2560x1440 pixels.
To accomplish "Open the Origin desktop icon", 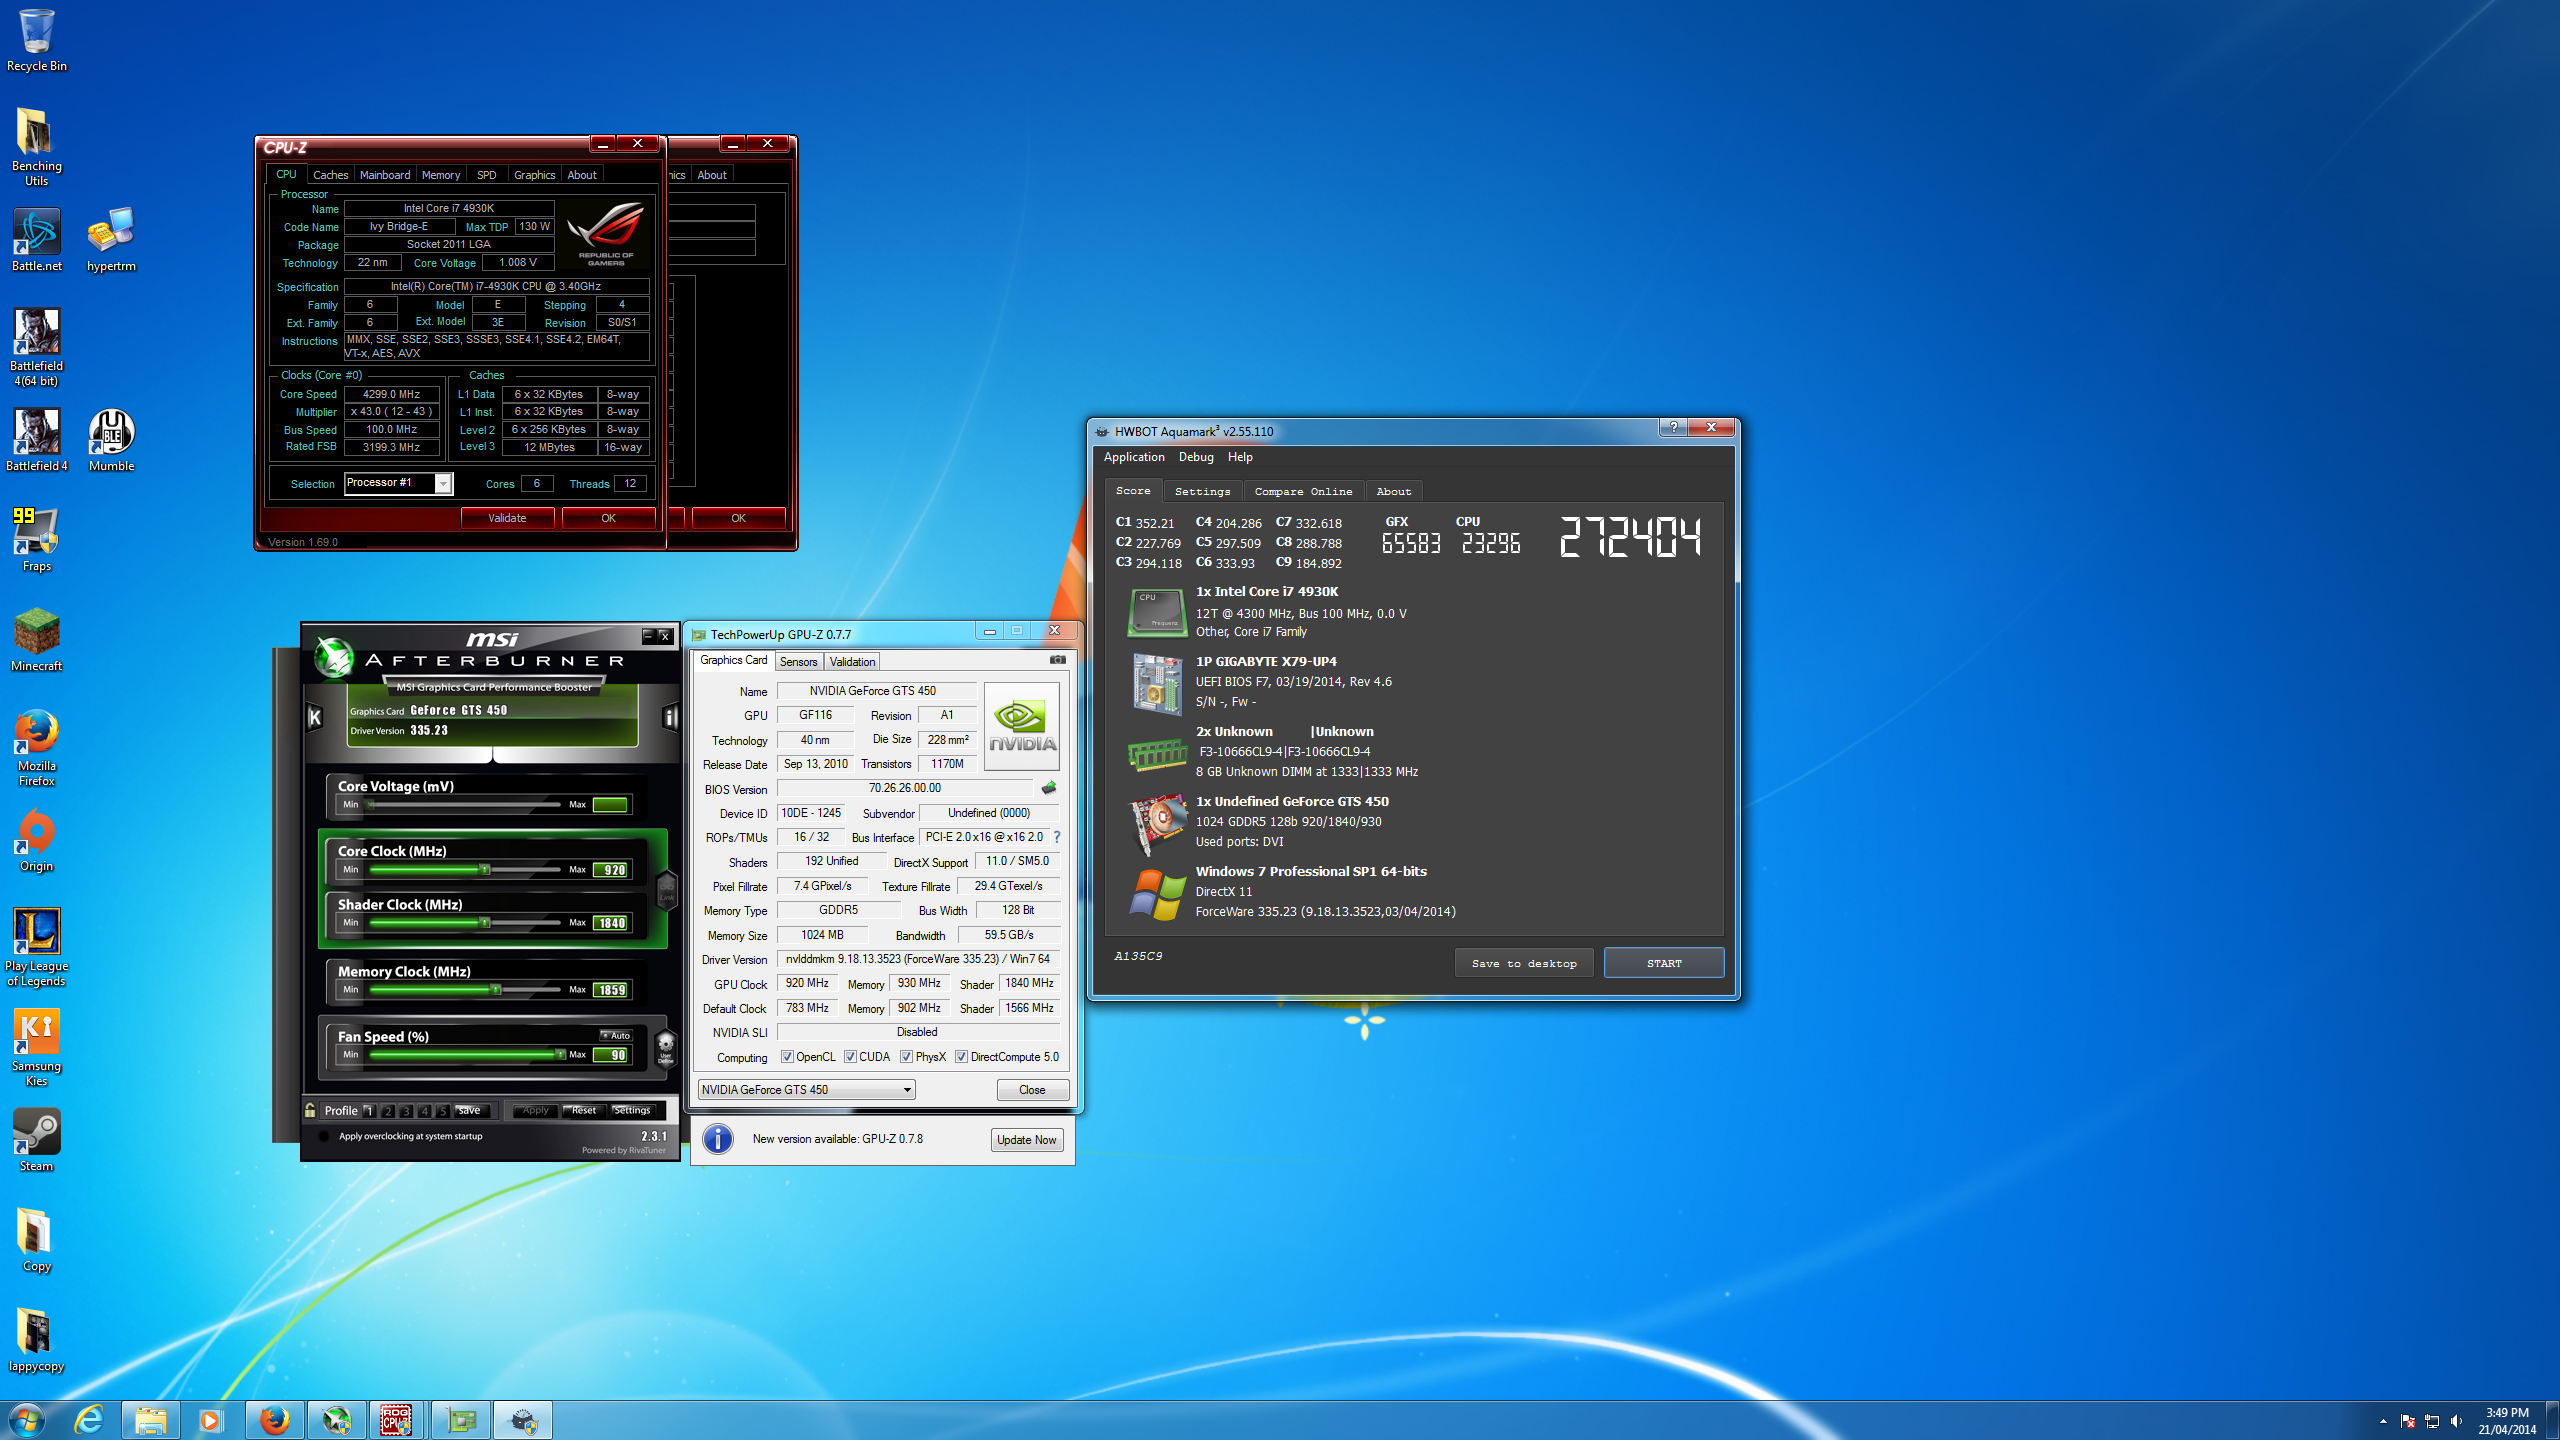I will tap(37, 840).
